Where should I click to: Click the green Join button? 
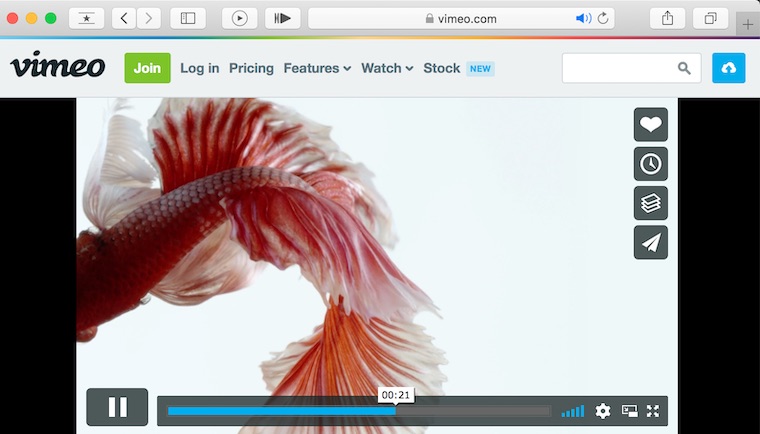147,68
